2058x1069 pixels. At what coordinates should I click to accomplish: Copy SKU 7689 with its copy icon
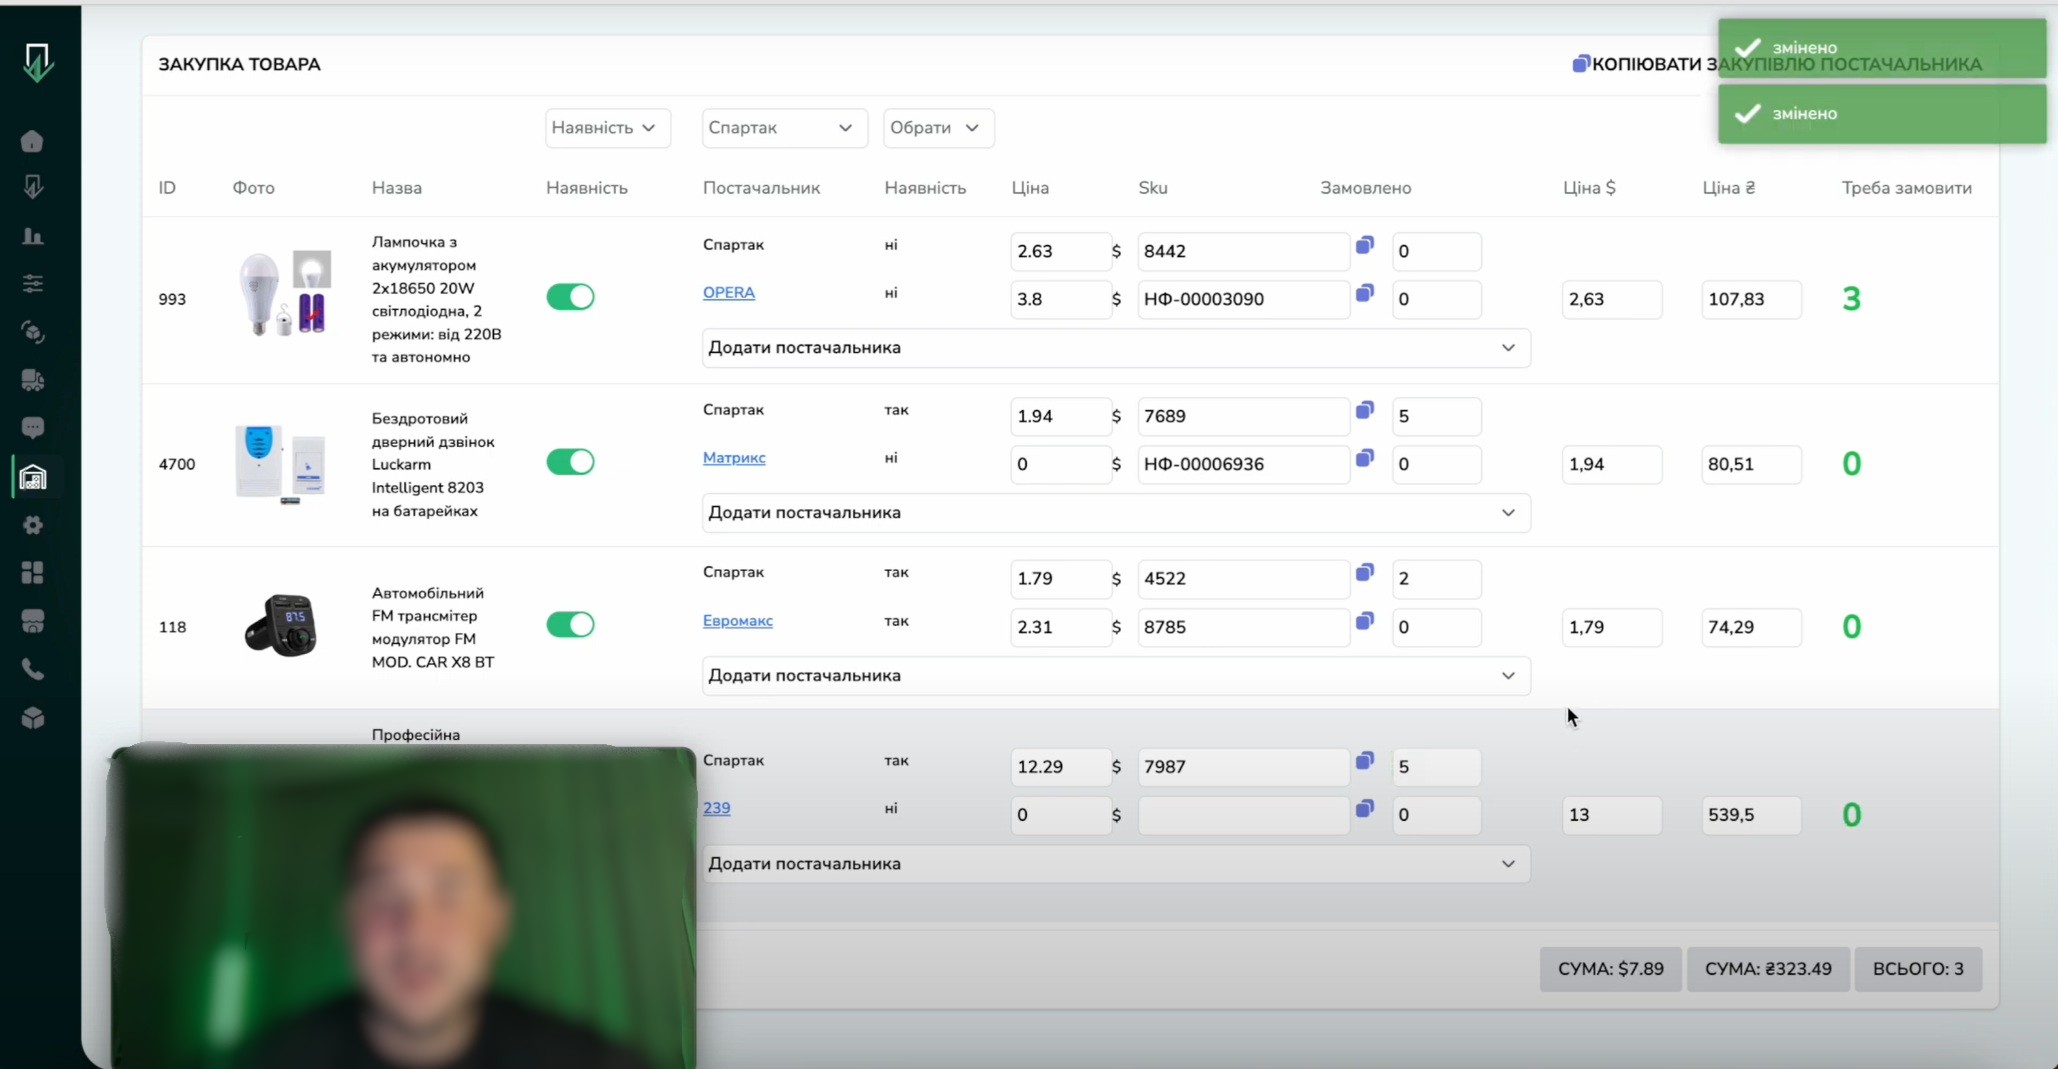[x=1365, y=410]
